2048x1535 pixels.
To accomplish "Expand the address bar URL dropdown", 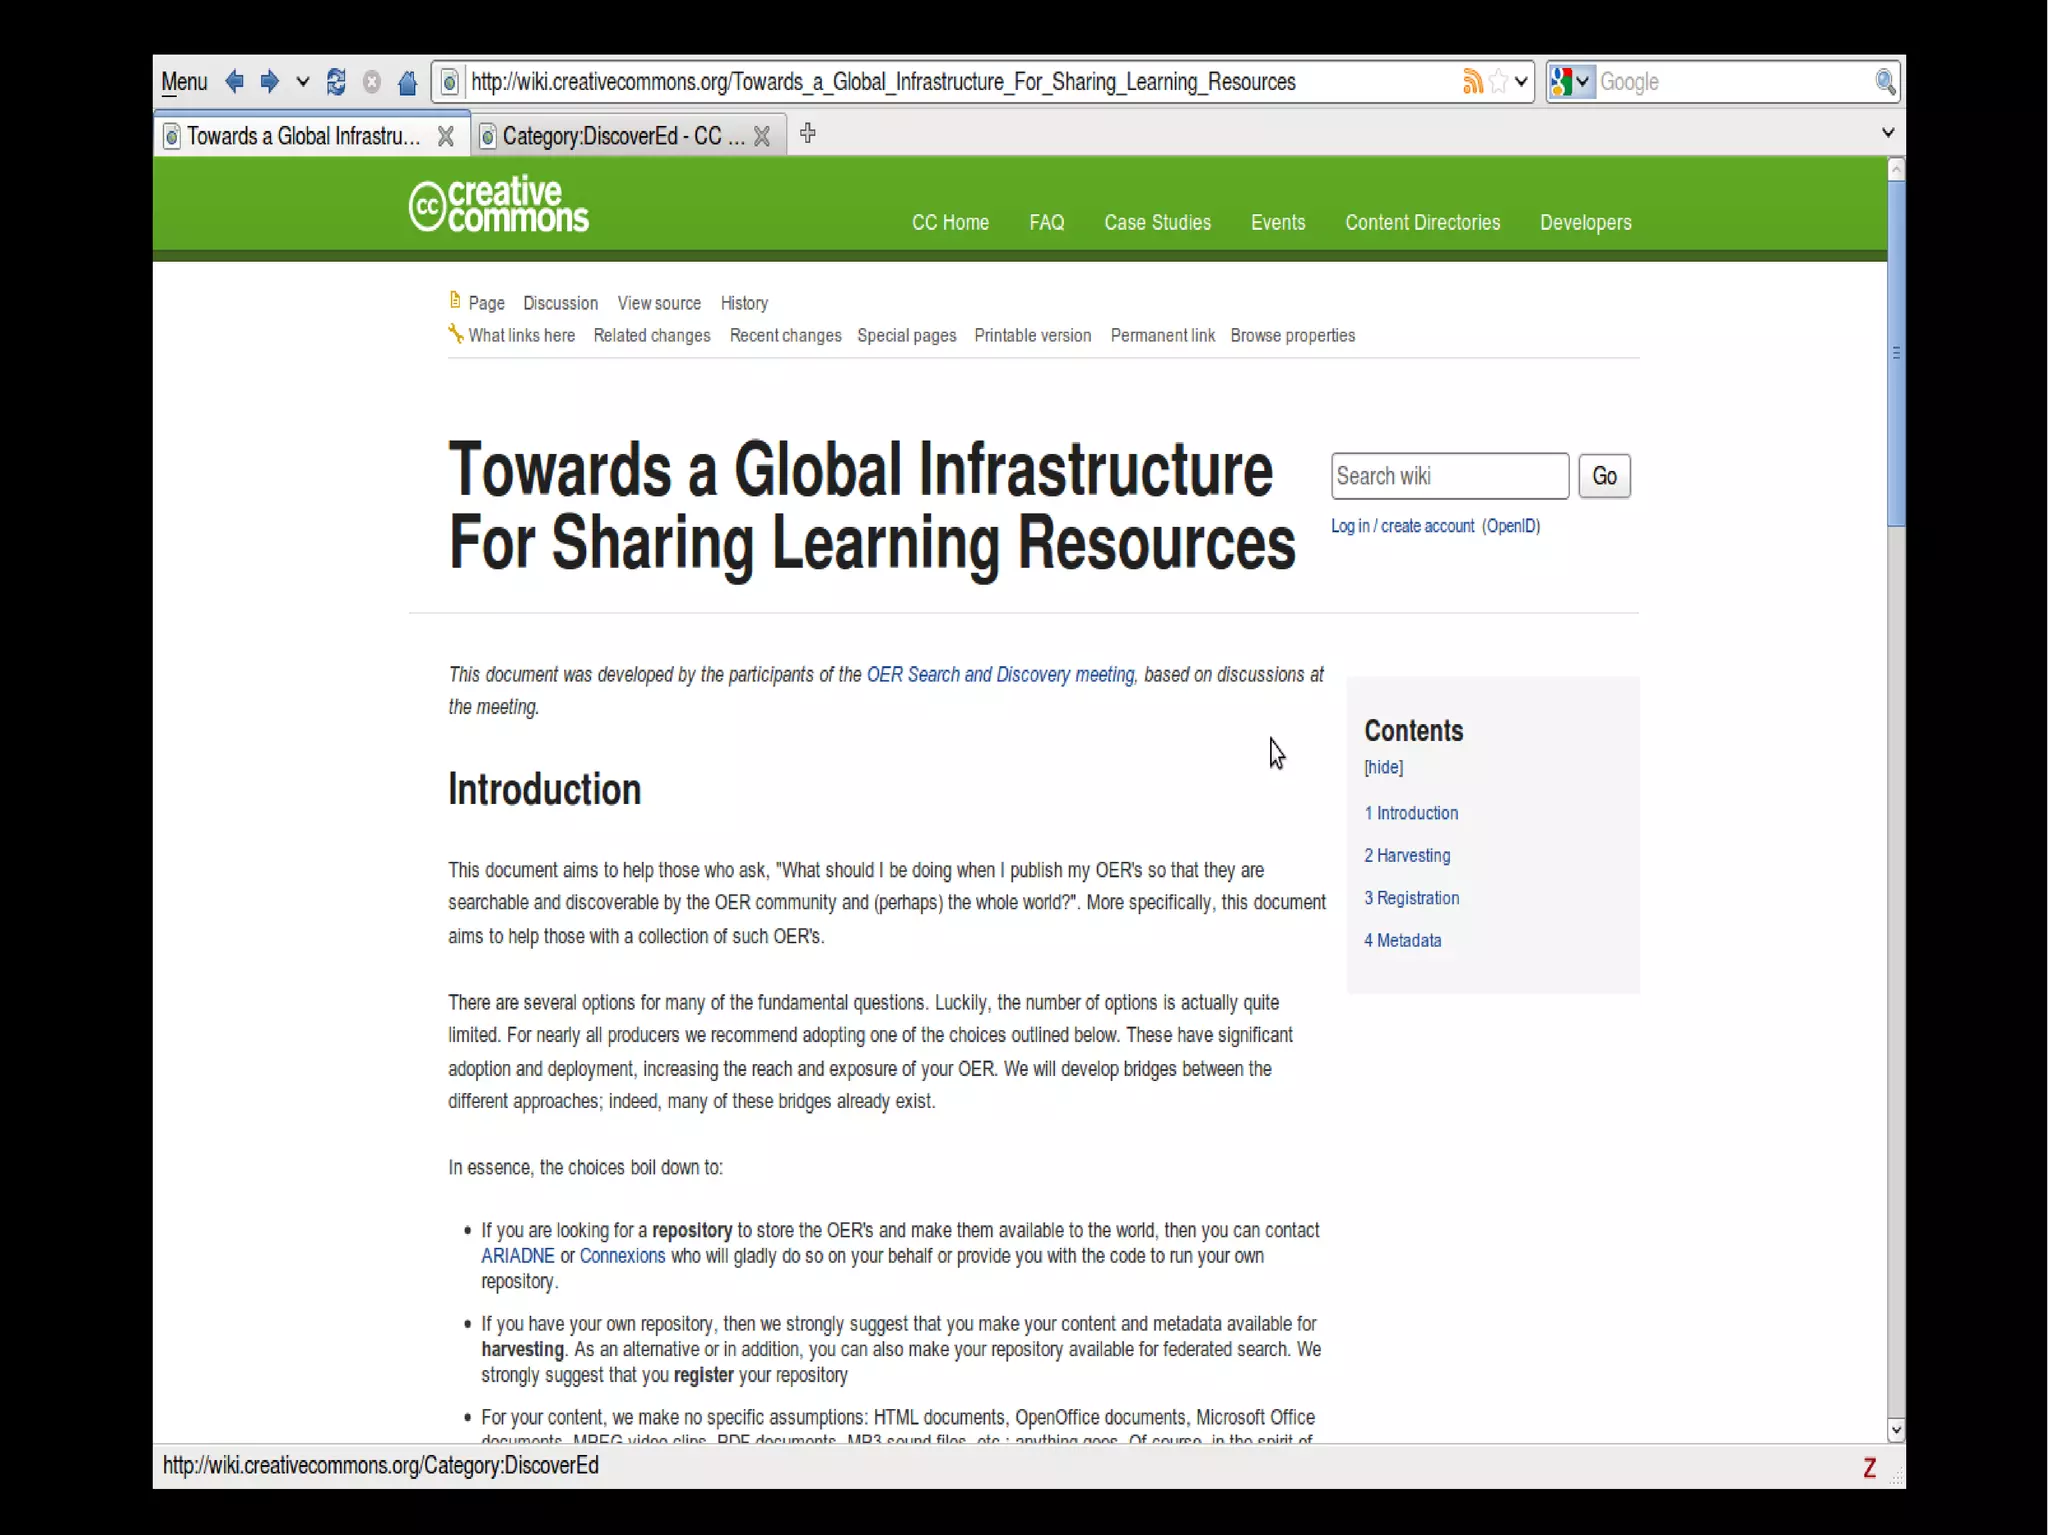I will click(1521, 82).
